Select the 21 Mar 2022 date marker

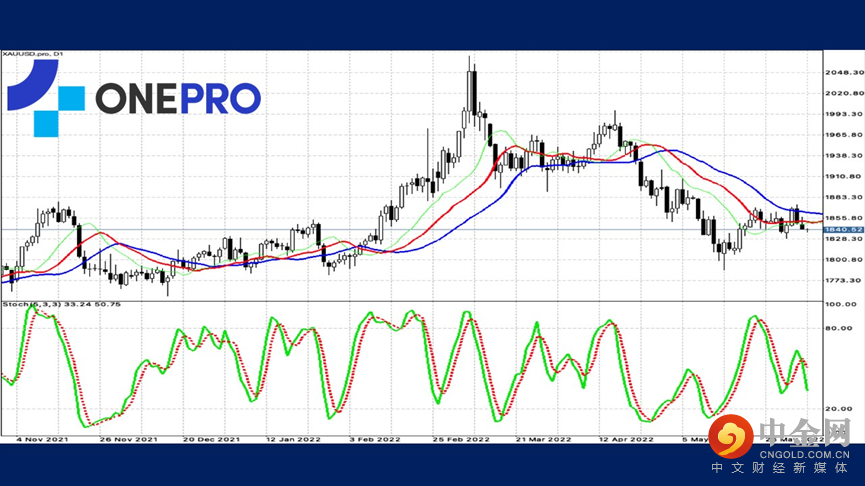(x=543, y=440)
